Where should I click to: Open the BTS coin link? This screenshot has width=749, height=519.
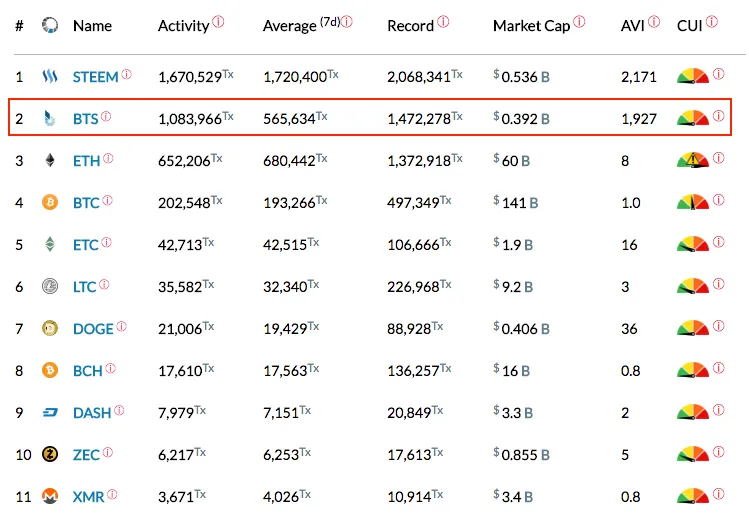[x=86, y=119]
